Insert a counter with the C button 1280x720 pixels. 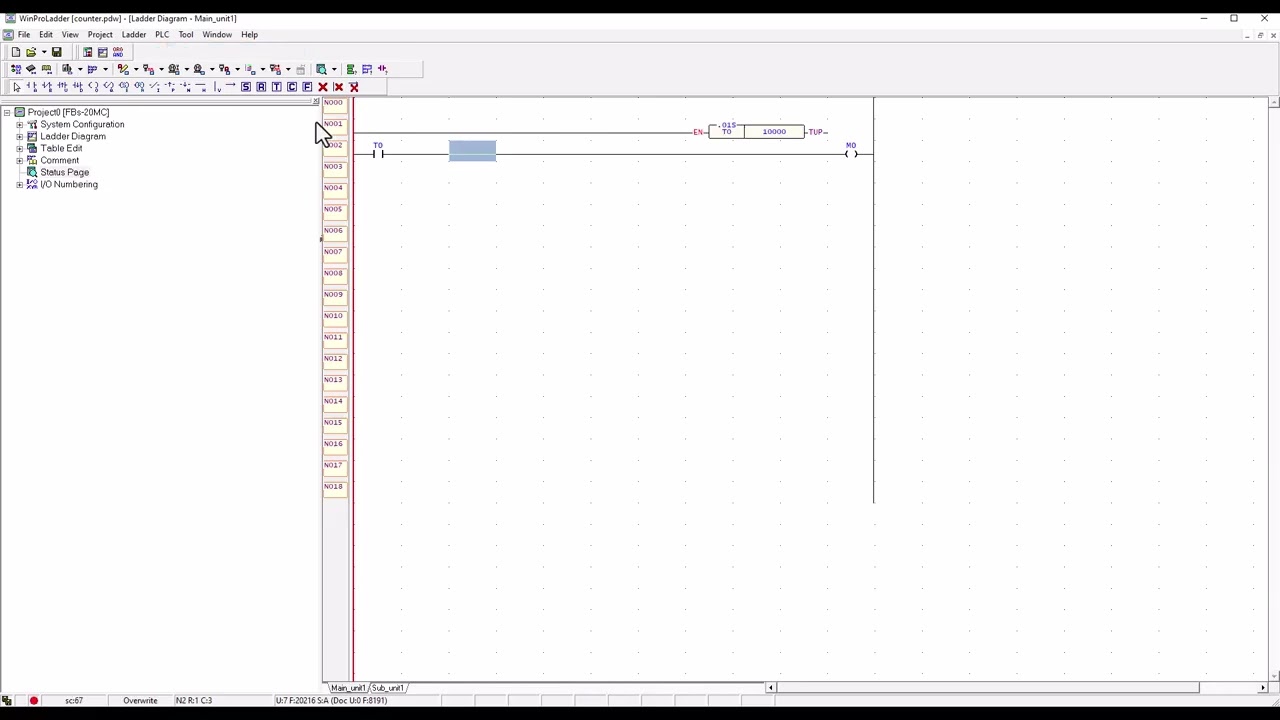tap(292, 87)
